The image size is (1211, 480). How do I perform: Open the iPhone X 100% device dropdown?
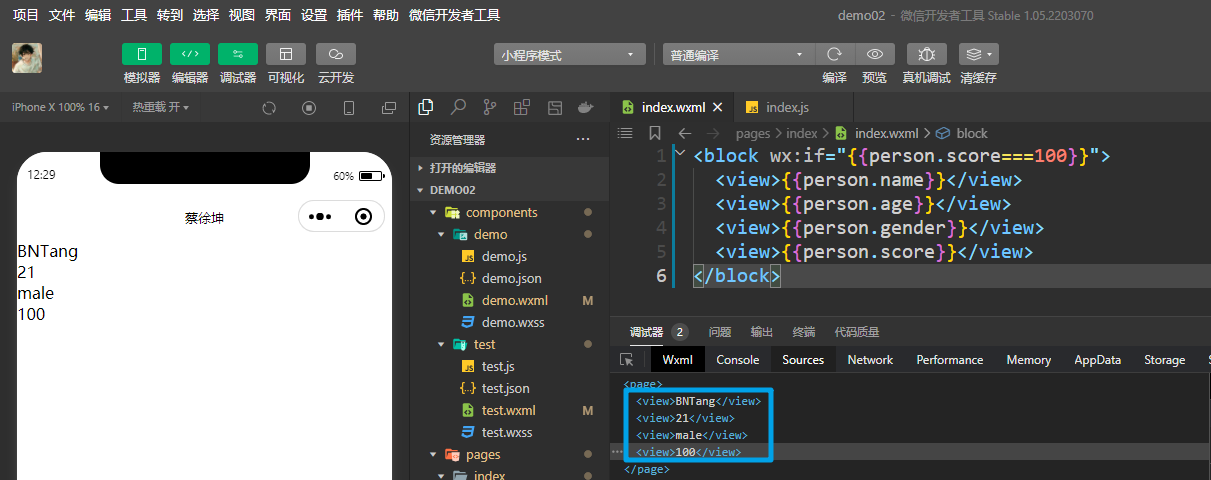pos(60,107)
